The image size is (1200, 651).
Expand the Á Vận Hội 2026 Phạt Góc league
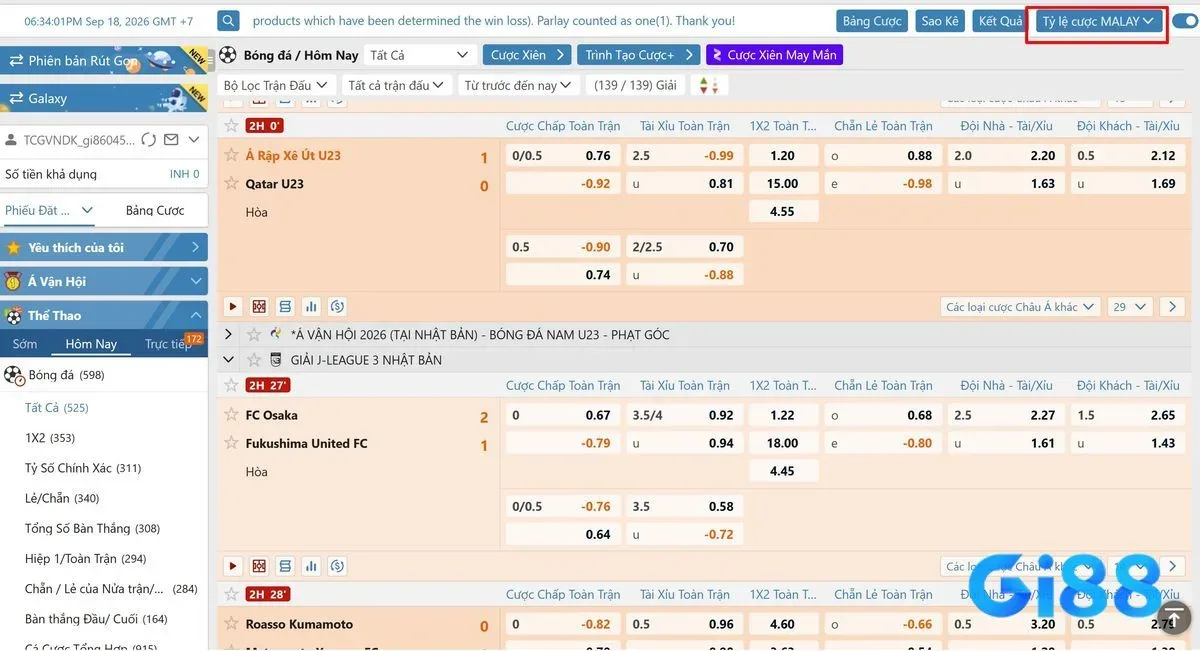click(x=228, y=335)
